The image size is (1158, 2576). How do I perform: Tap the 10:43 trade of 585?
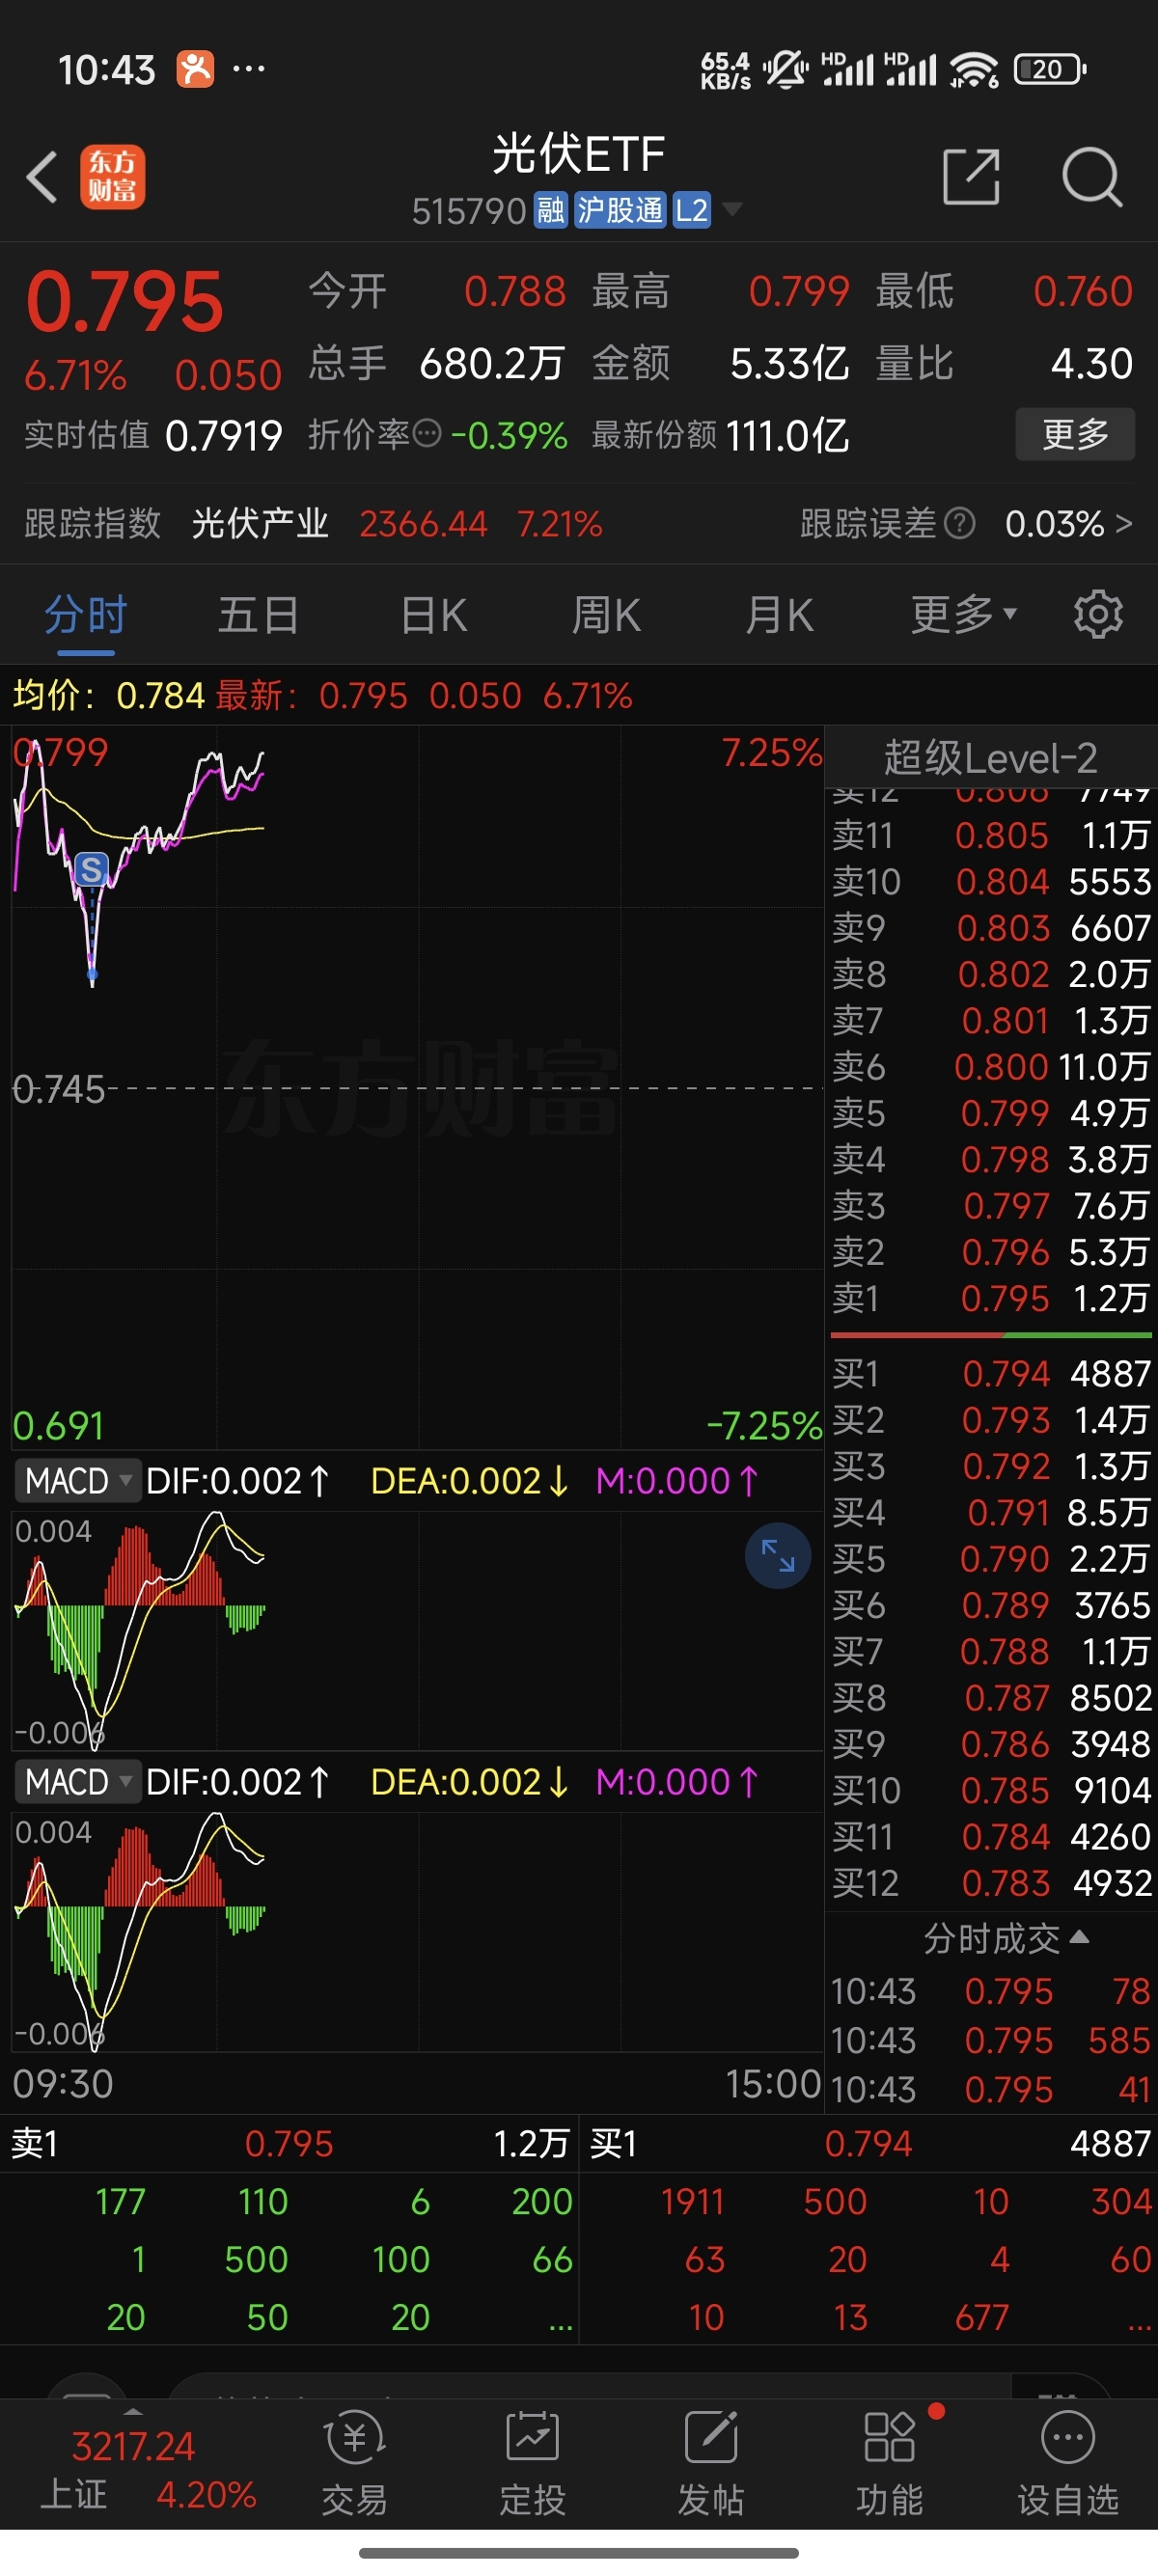[x=991, y=2039]
